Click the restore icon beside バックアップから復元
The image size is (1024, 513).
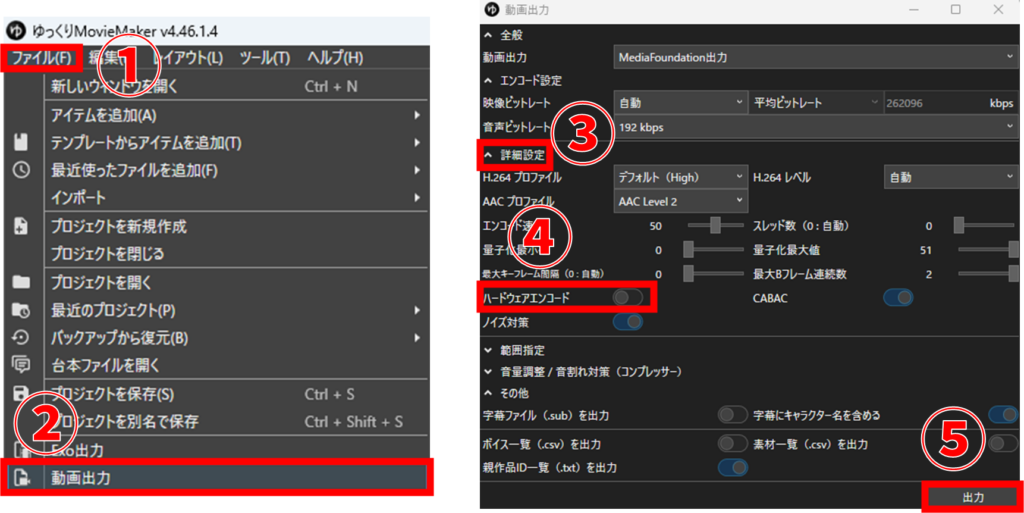[x=21, y=337]
